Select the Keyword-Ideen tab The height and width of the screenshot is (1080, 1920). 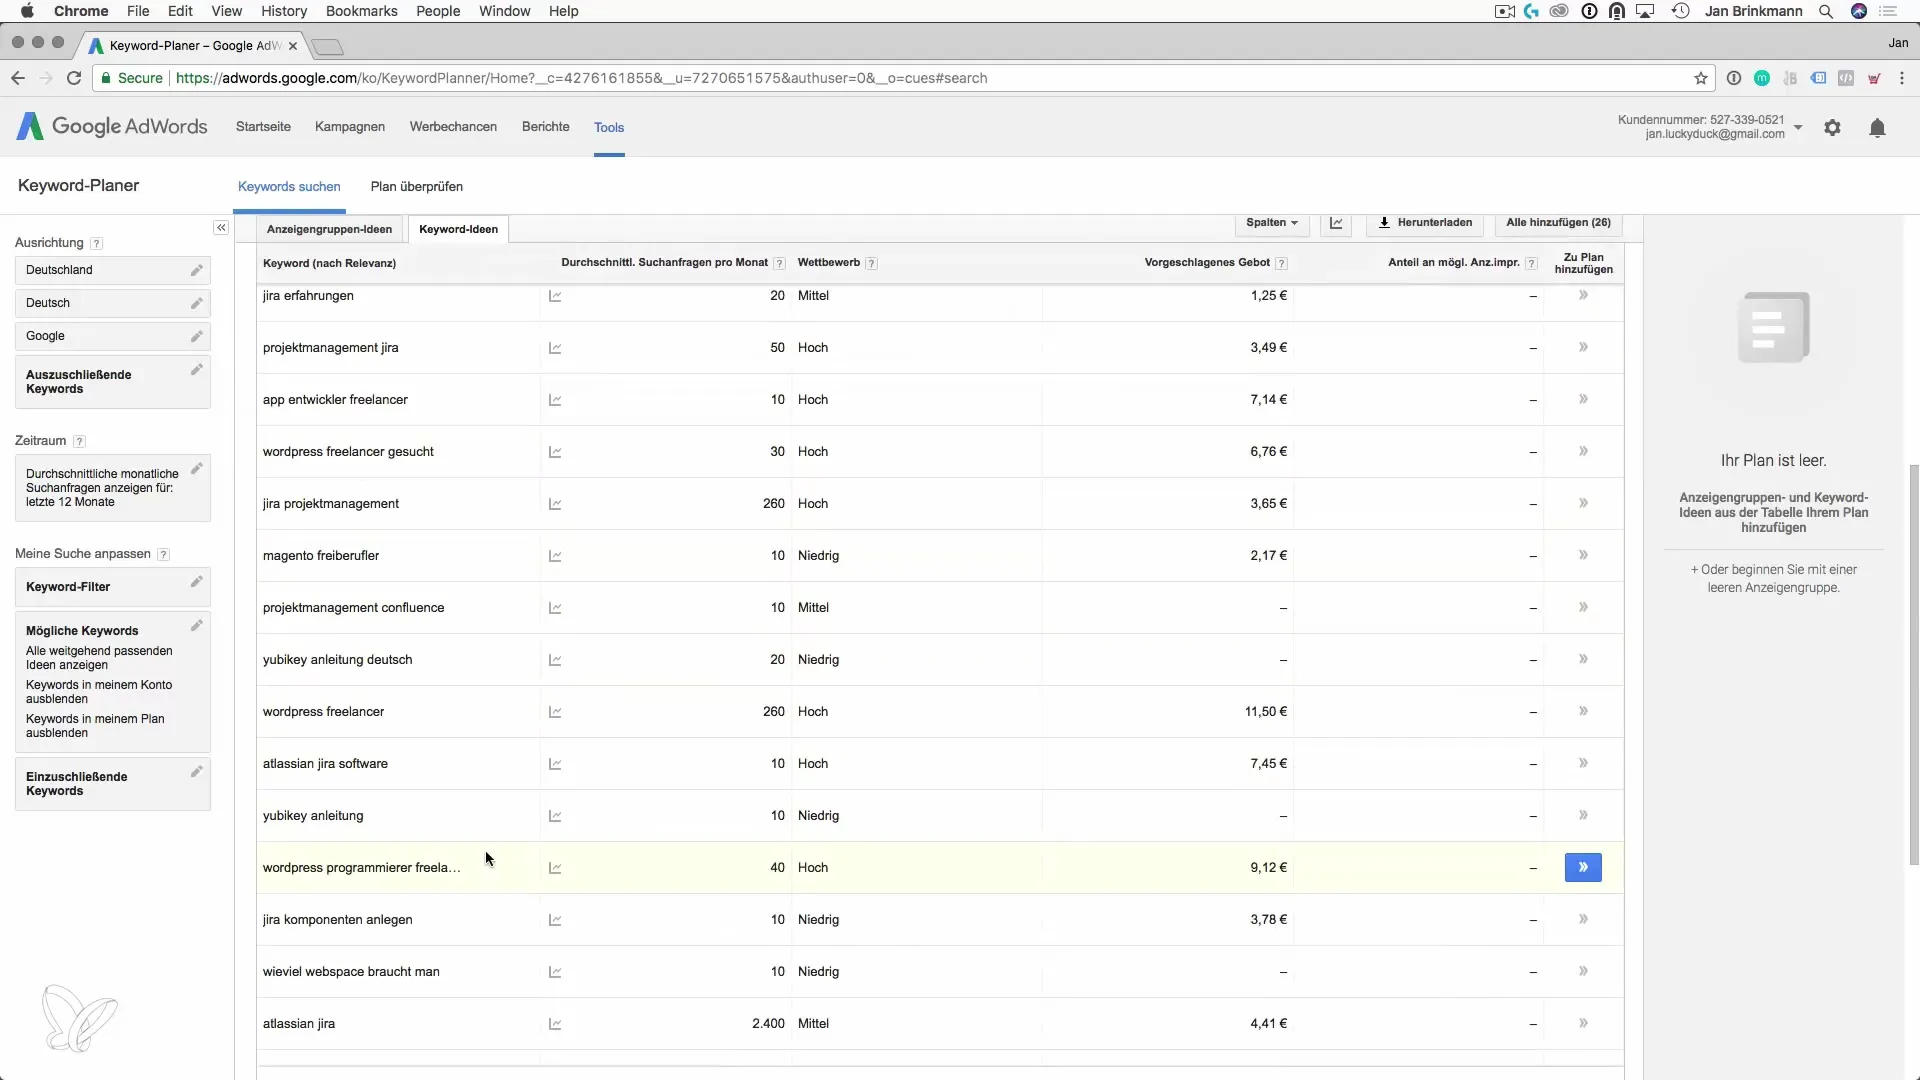click(x=458, y=229)
